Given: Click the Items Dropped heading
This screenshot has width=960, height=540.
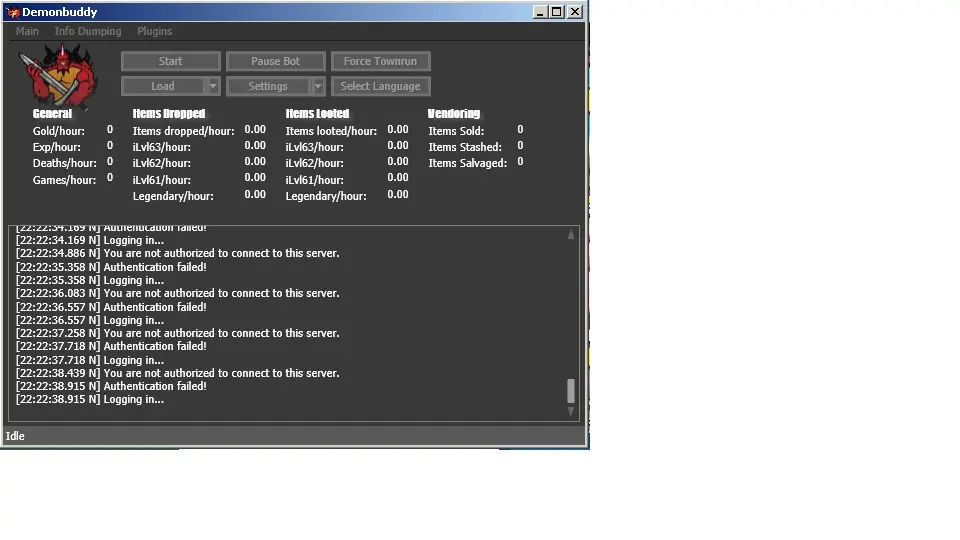Looking at the screenshot, I should click(x=168, y=114).
